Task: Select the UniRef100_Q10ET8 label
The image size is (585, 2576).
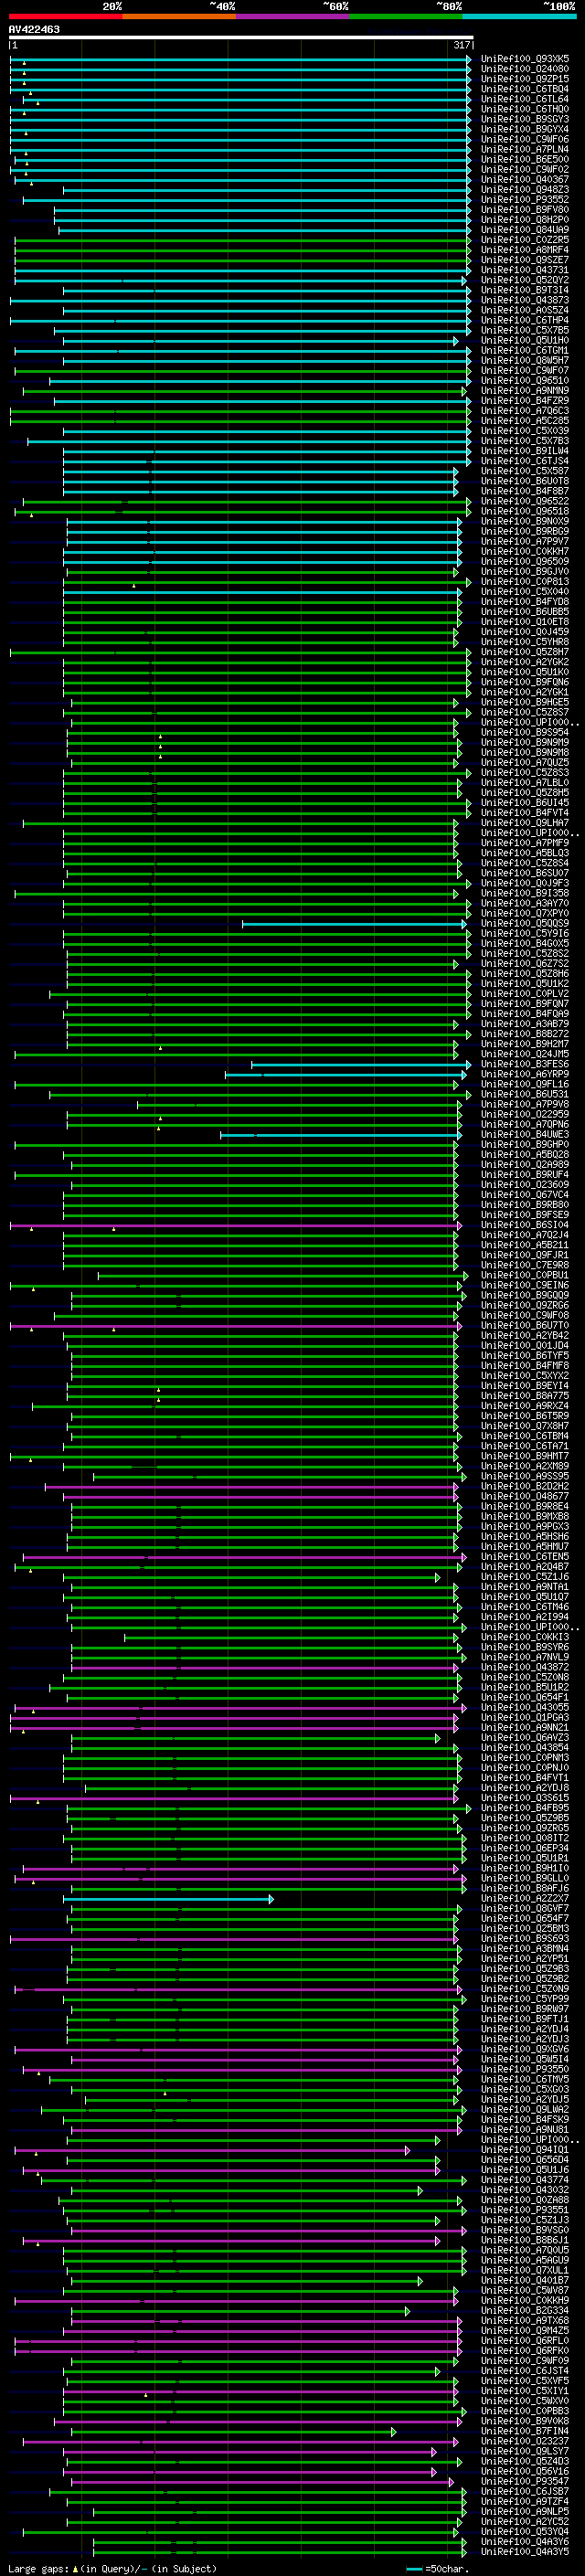Action: click(525, 622)
